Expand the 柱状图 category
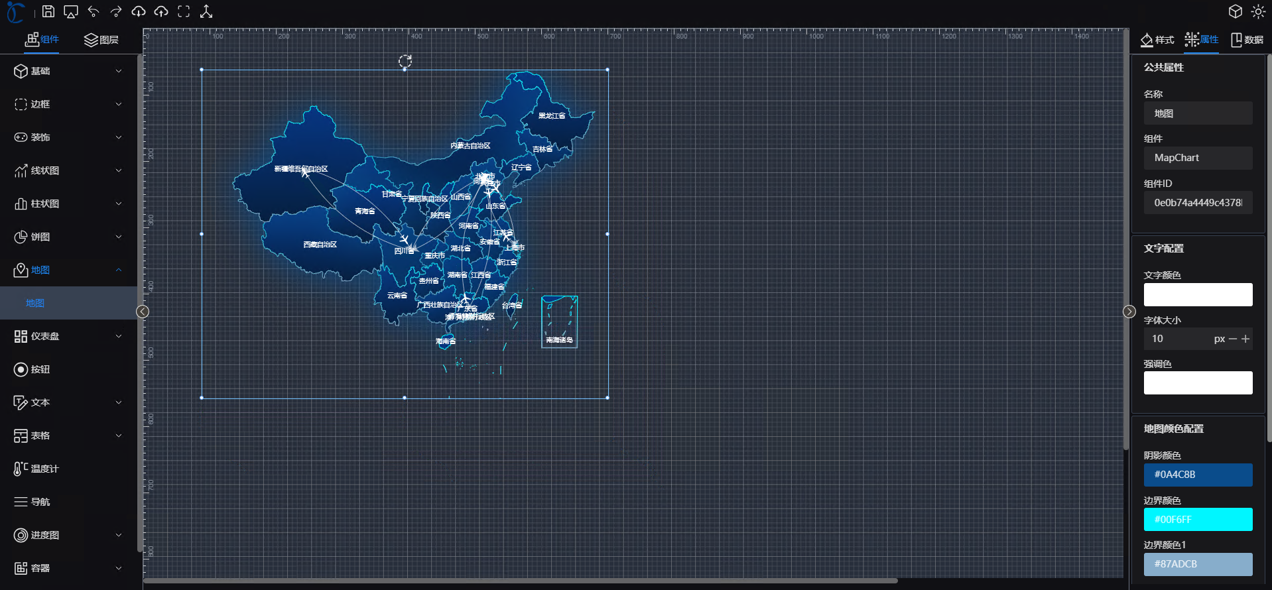This screenshot has width=1272, height=590. (68, 204)
